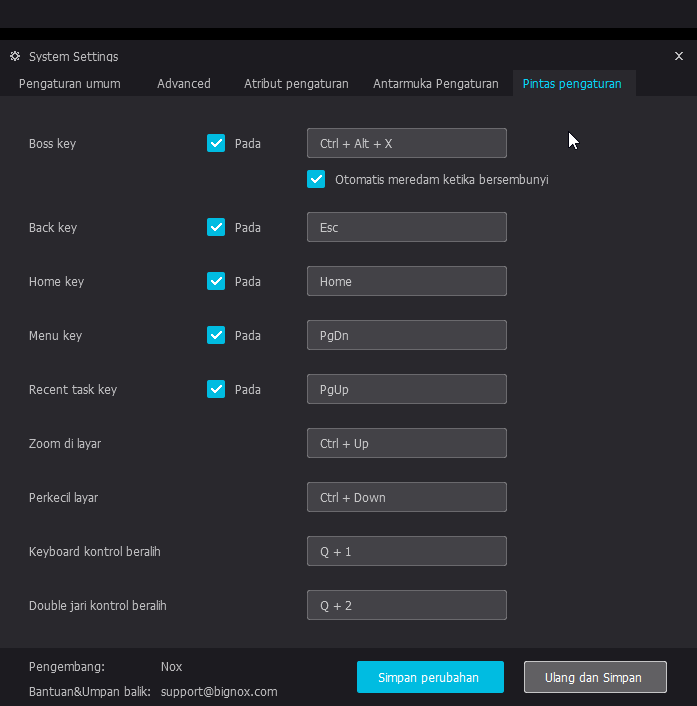
Task: Uncheck the Menu key checkbox
Action: 216,335
